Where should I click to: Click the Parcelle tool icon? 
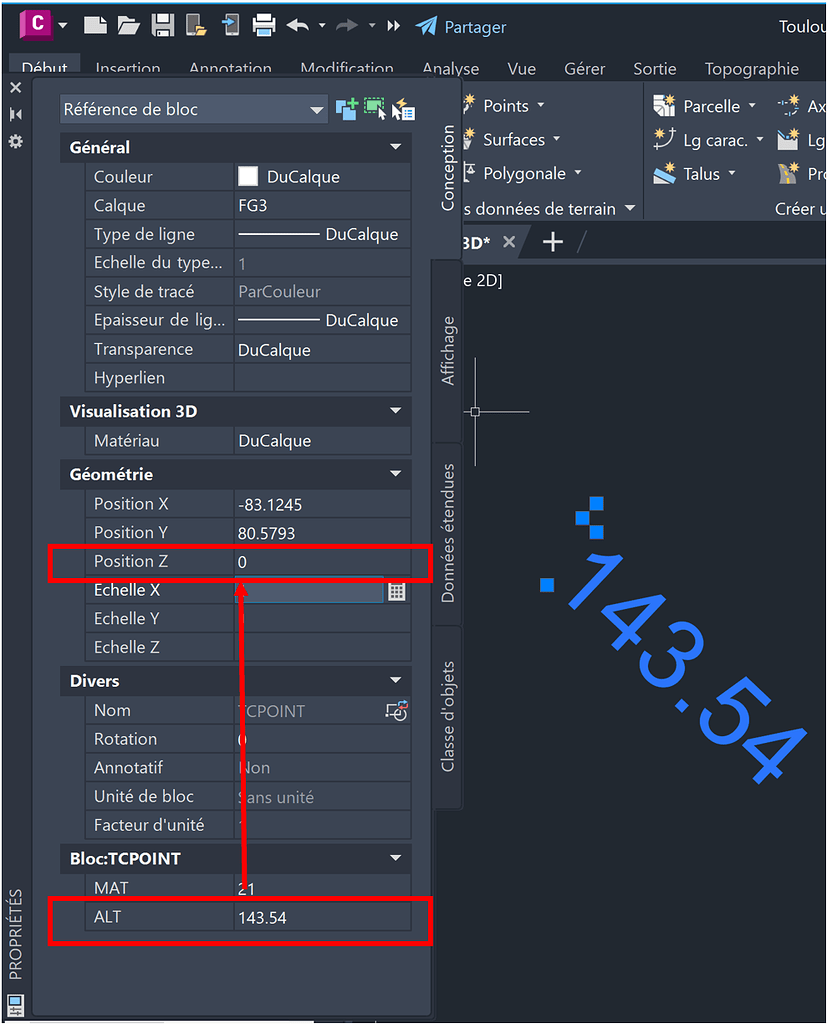pos(662,105)
